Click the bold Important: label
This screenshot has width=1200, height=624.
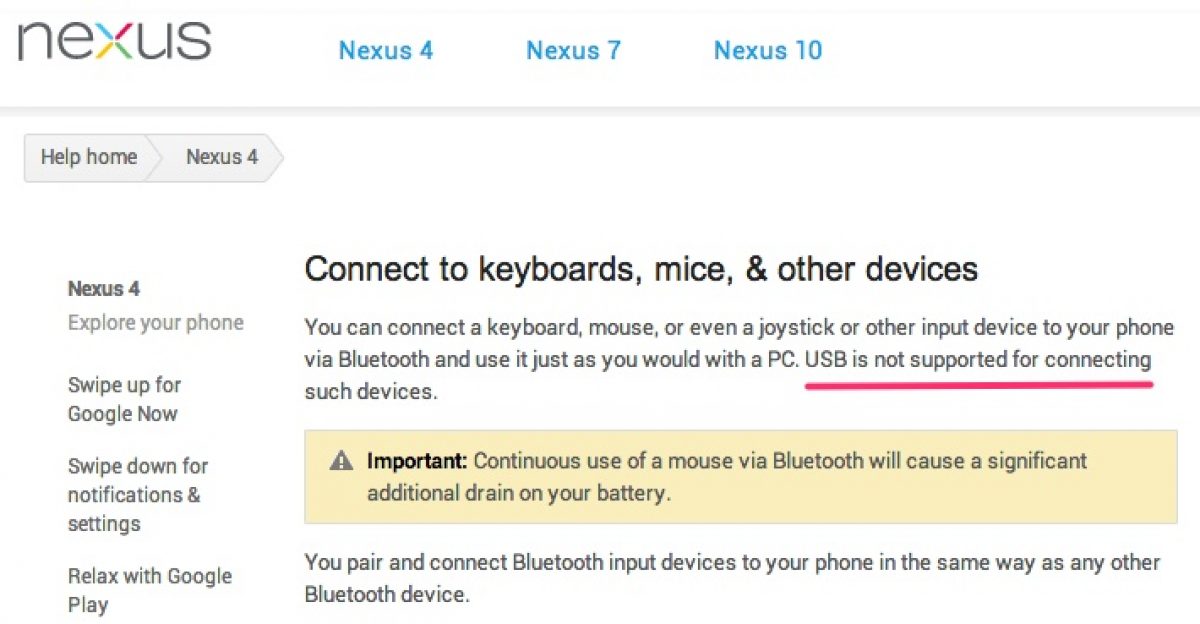(417, 461)
